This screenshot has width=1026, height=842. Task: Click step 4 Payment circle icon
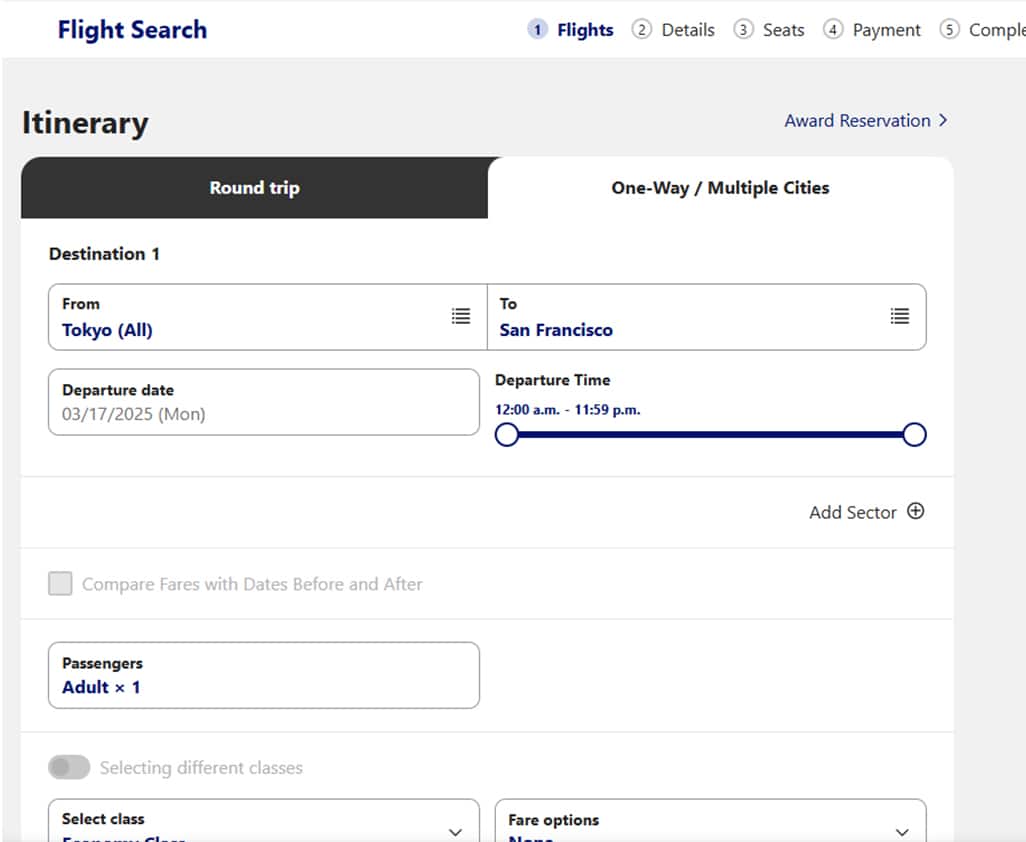833,30
